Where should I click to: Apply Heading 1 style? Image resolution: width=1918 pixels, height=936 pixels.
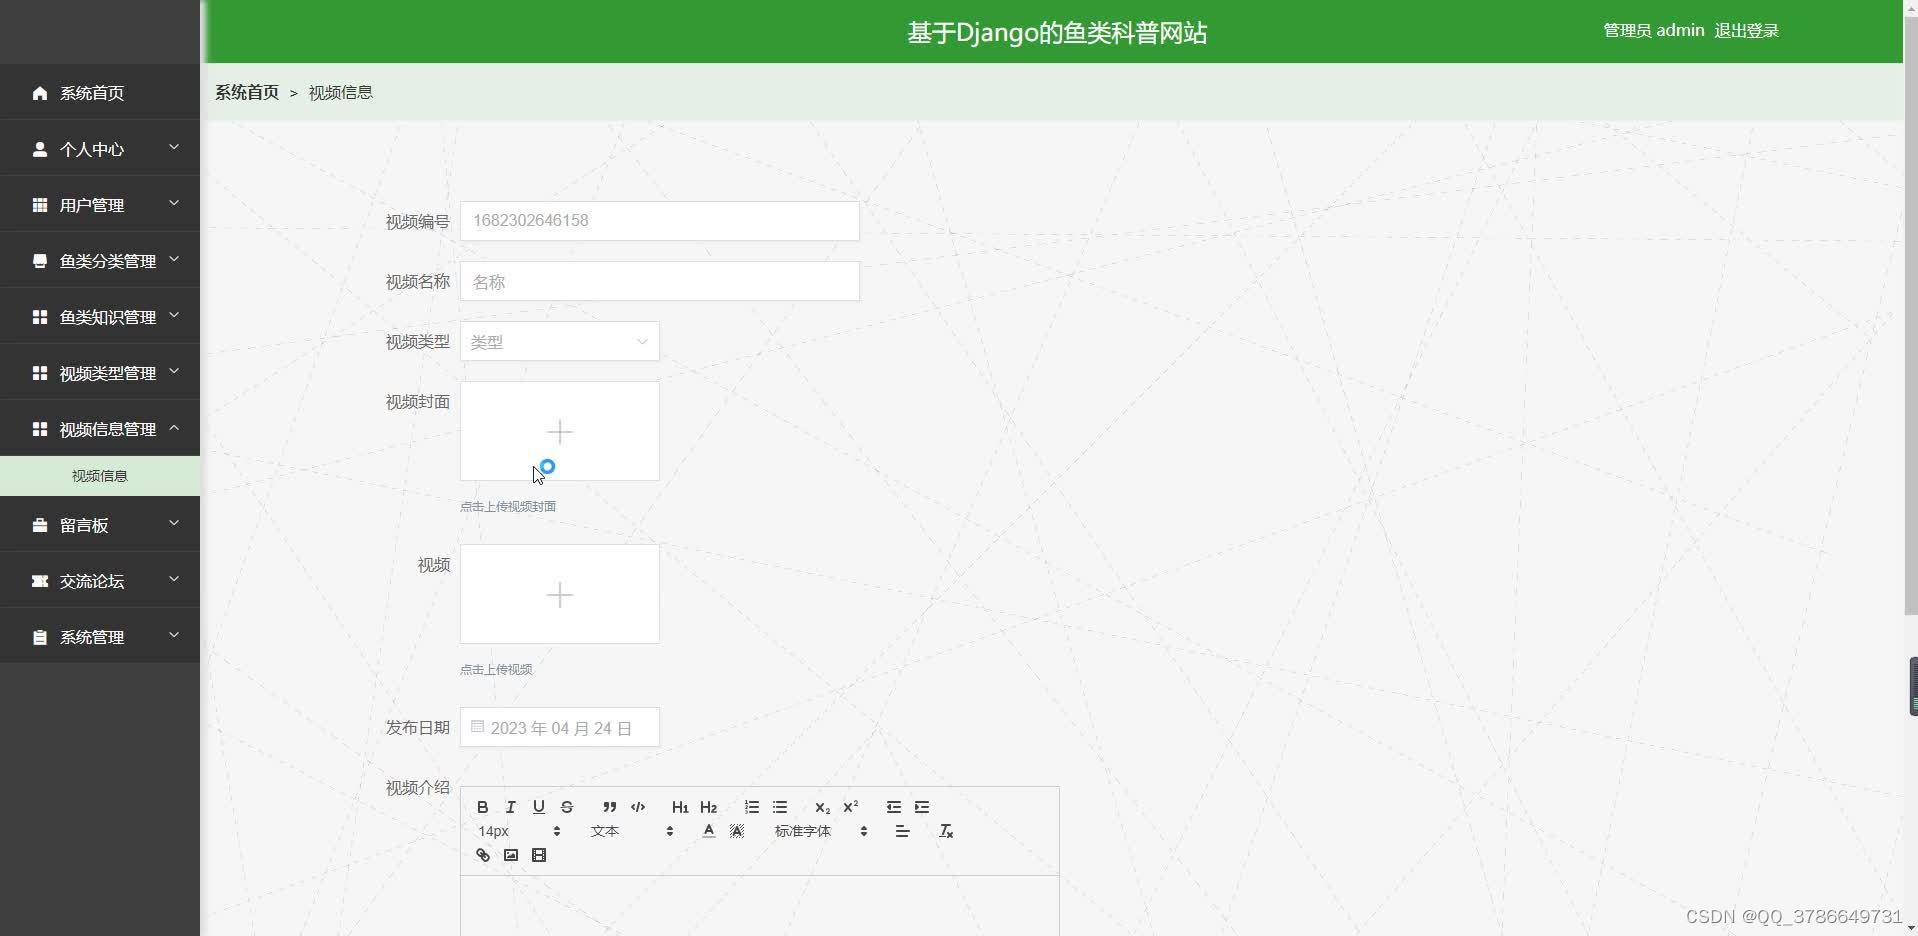tap(680, 807)
